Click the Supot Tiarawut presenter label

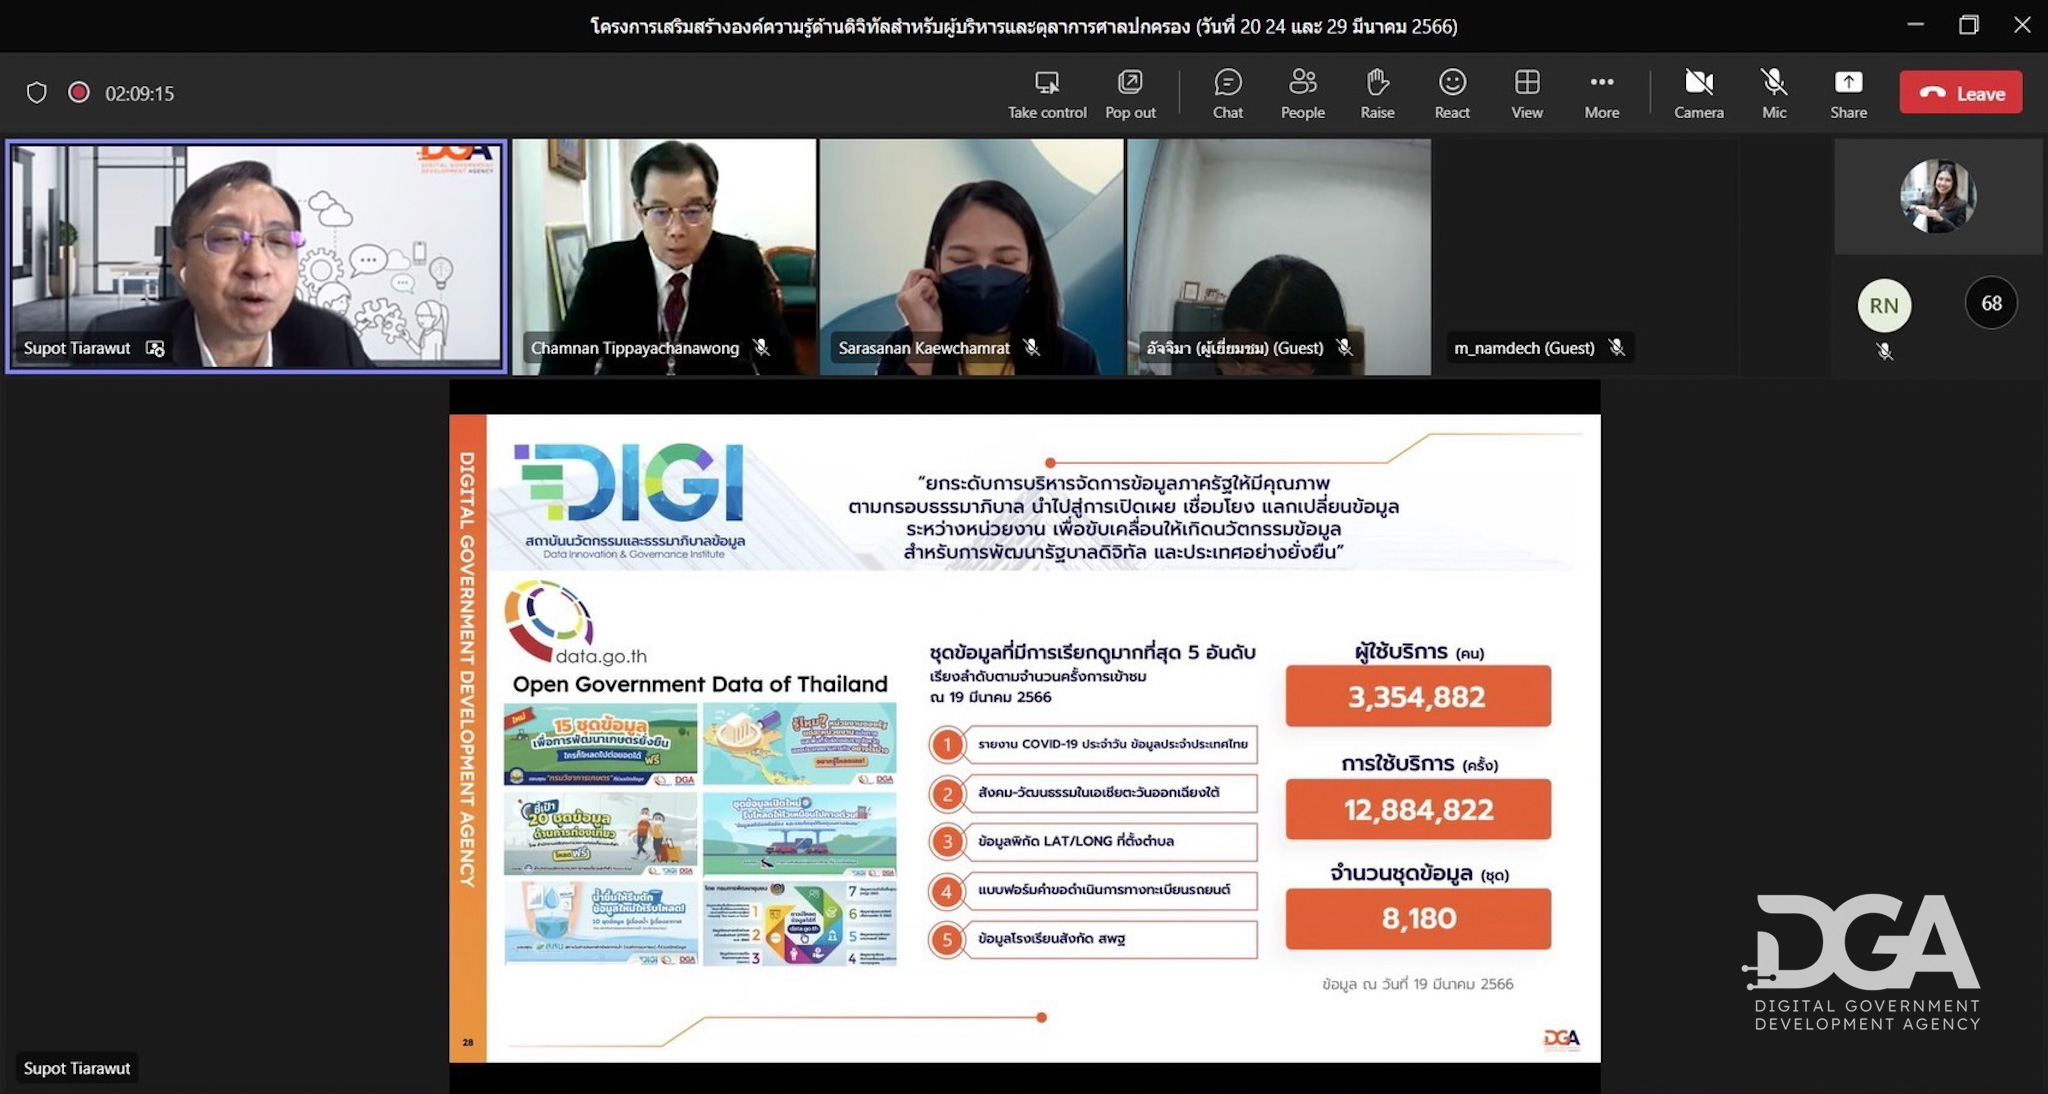[x=77, y=1068]
